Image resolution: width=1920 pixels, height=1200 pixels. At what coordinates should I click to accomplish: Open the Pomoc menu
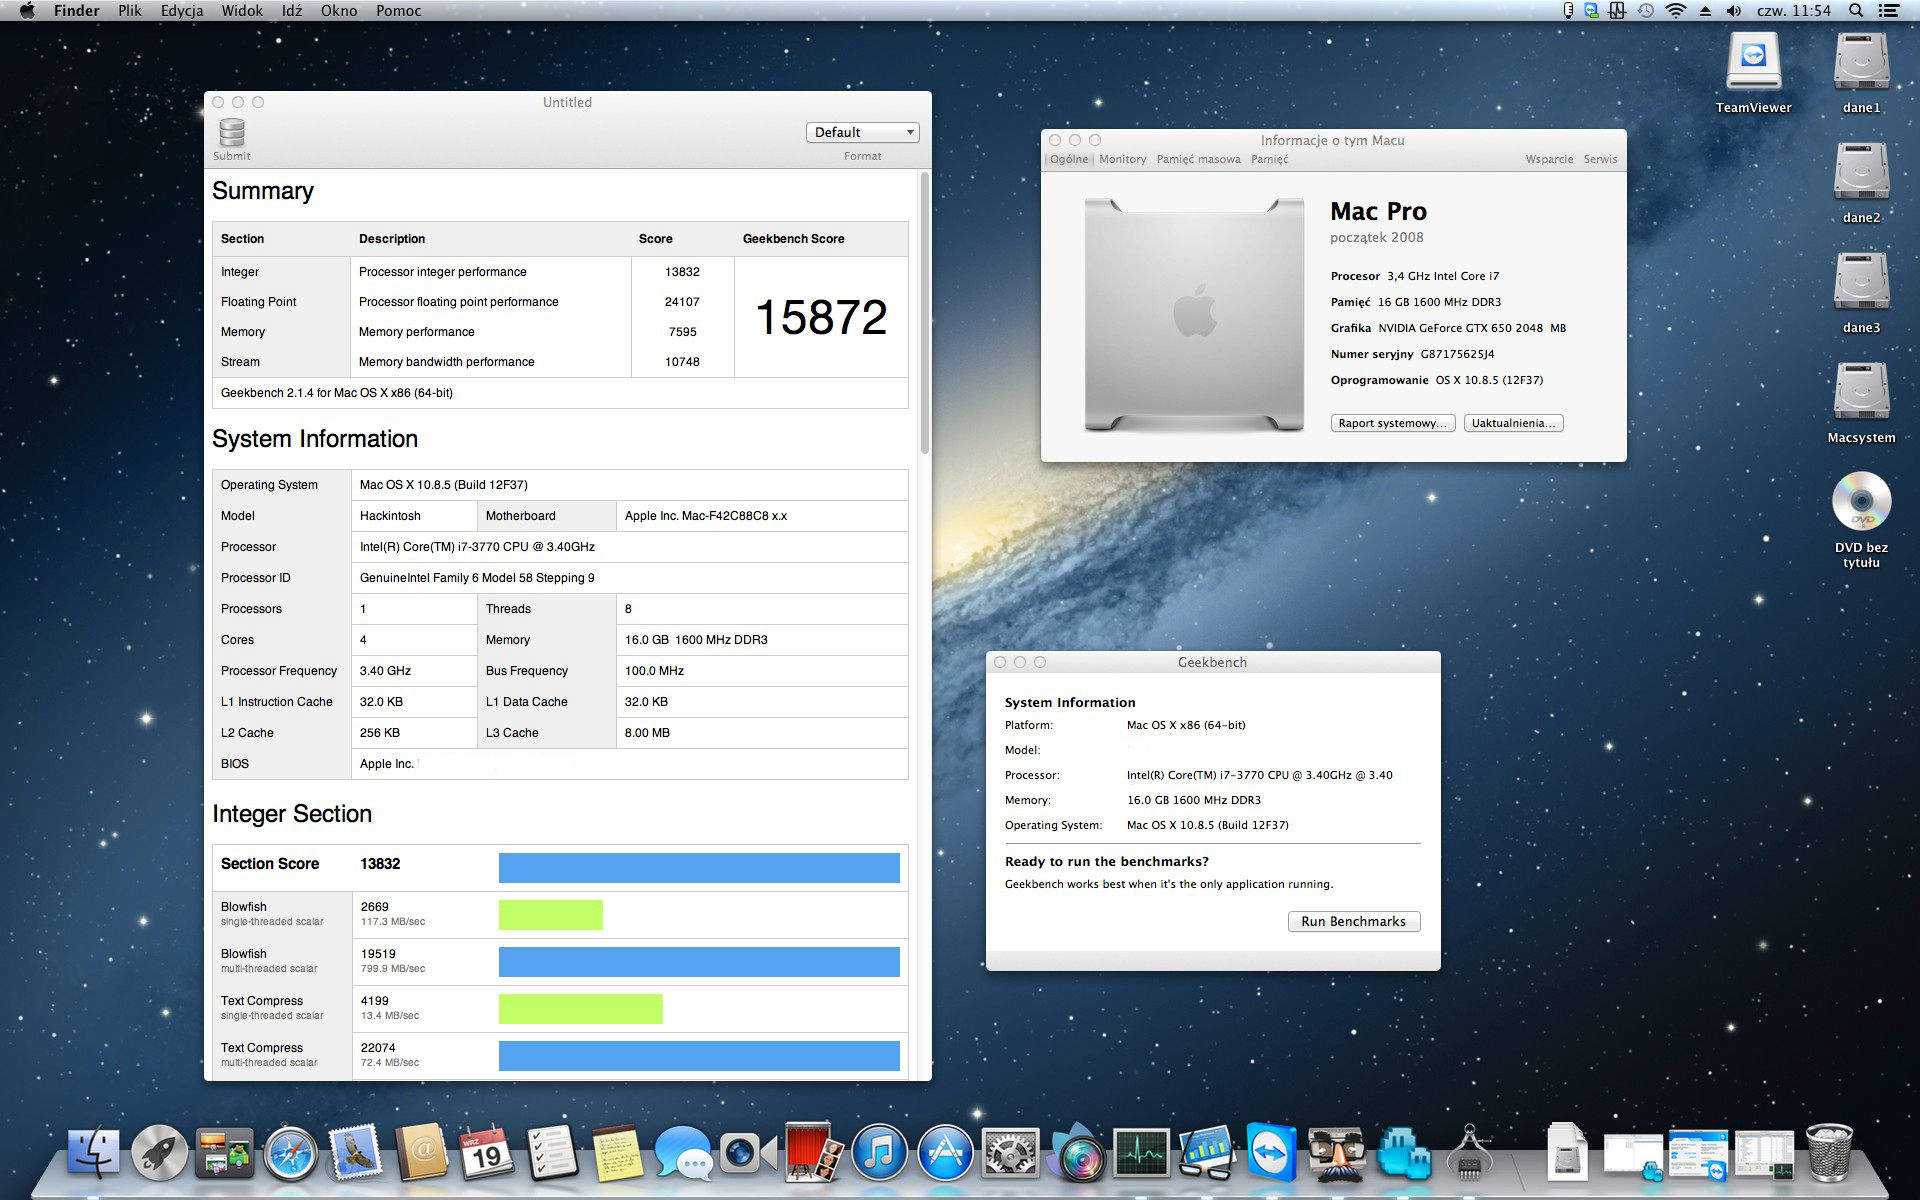(x=399, y=11)
